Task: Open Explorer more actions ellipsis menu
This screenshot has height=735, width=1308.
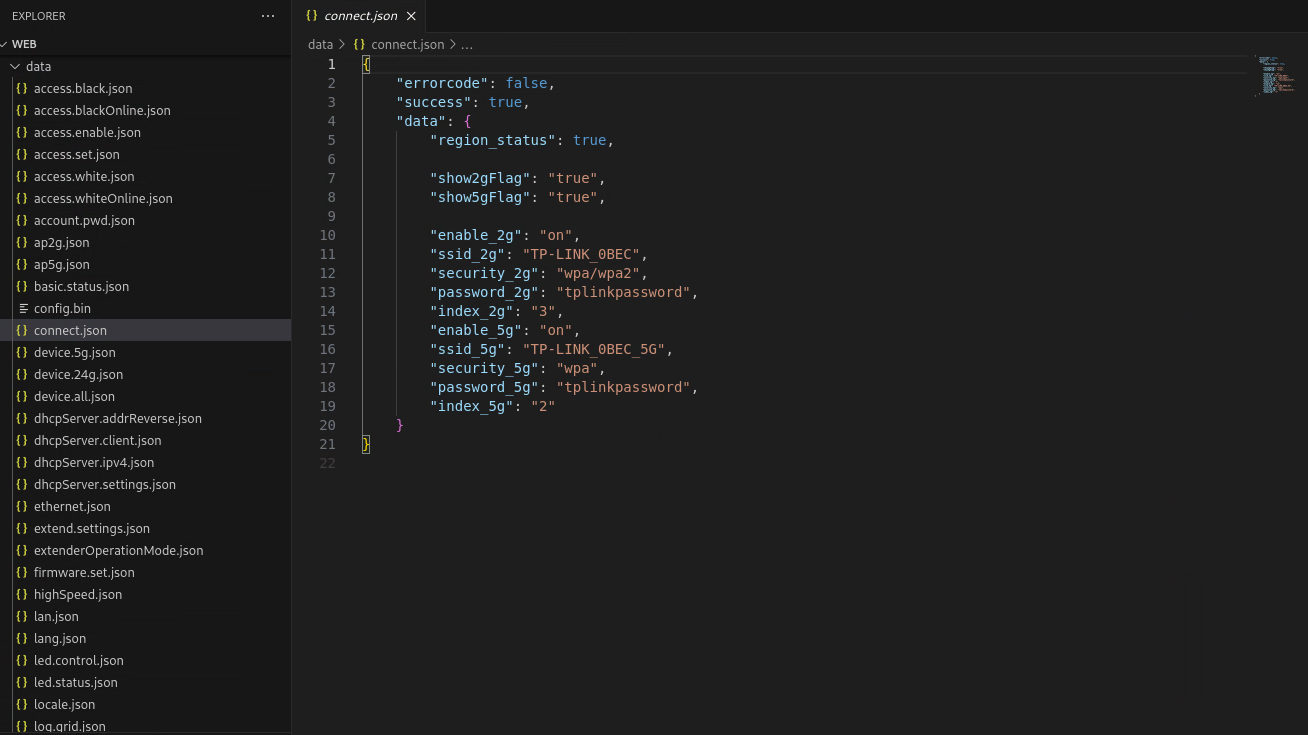Action: pyautogui.click(x=267, y=16)
